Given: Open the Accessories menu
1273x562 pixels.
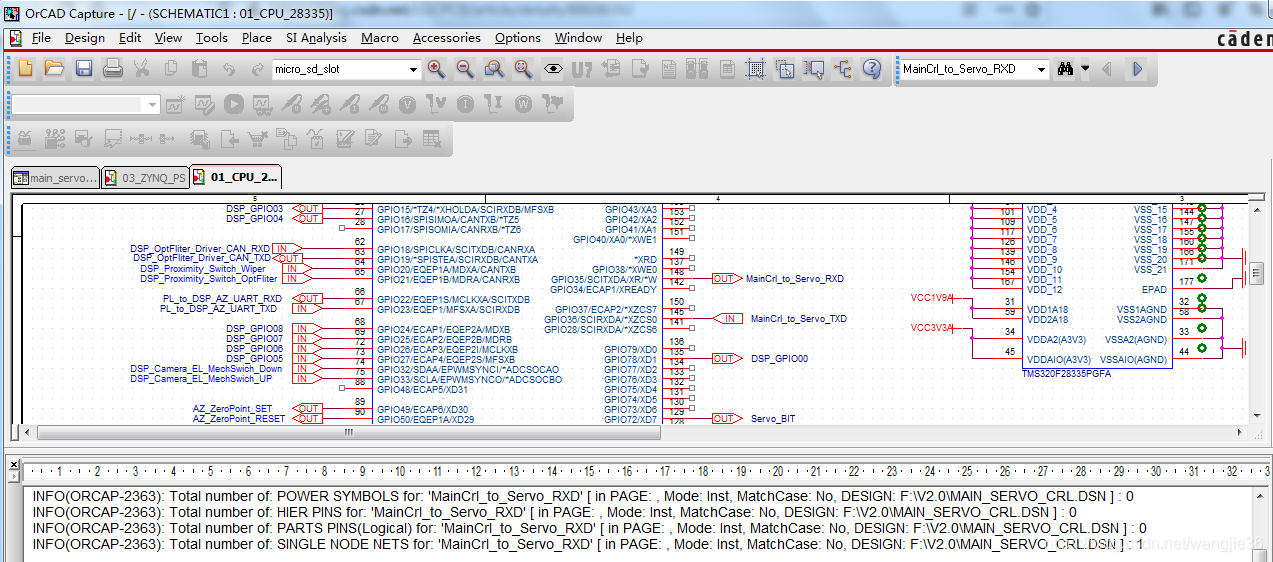Looking at the screenshot, I should [446, 38].
